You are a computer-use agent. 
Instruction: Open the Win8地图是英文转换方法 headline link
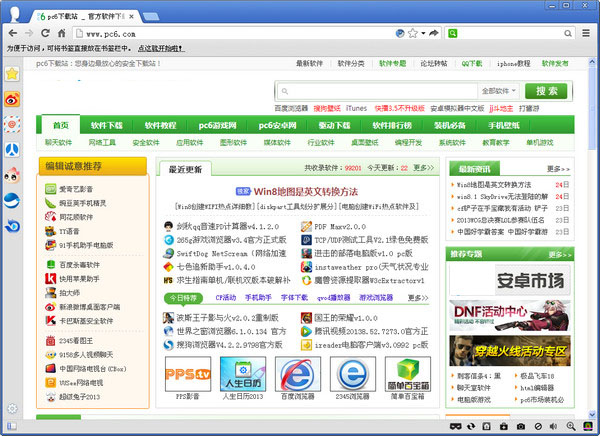[305, 192]
